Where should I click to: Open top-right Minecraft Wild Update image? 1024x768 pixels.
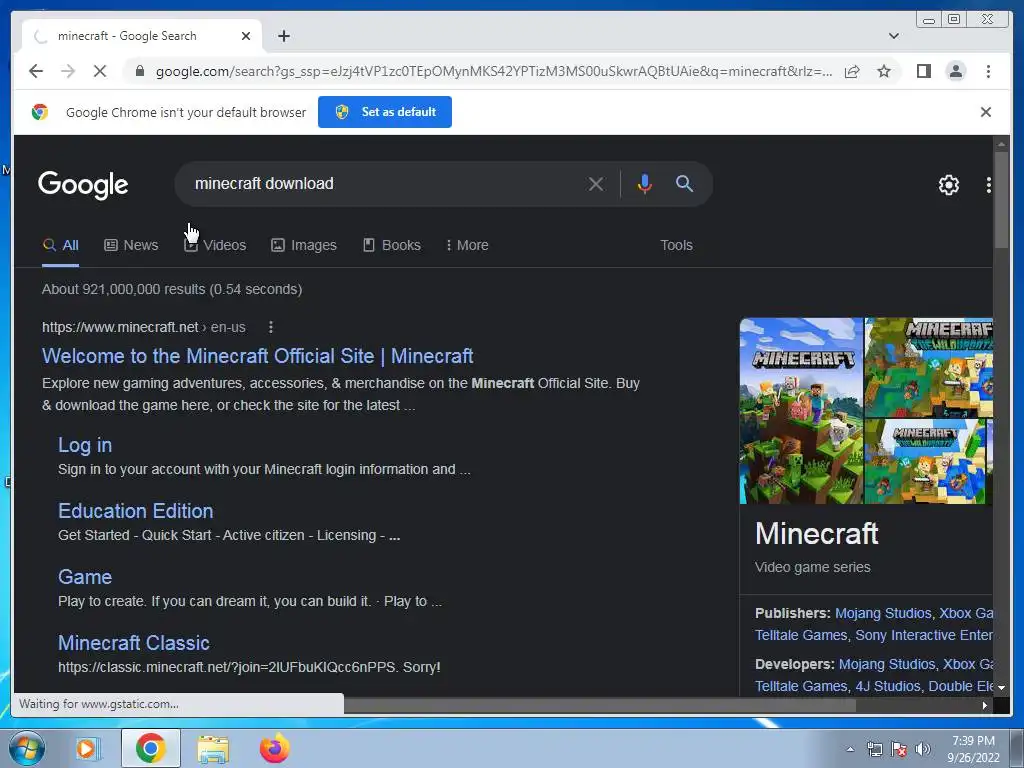point(929,368)
